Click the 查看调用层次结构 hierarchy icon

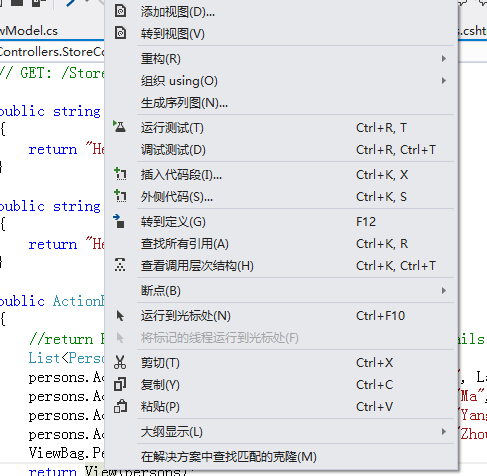(x=120, y=265)
